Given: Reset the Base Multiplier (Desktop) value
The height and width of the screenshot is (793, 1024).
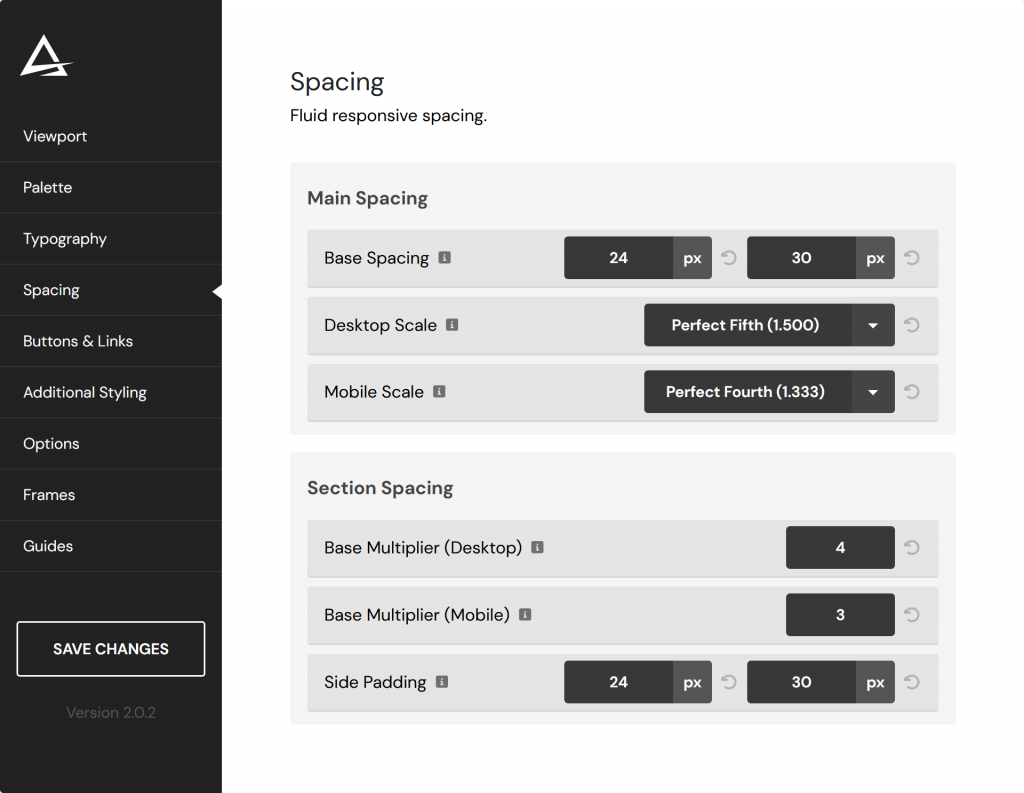Looking at the screenshot, I should [911, 547].
